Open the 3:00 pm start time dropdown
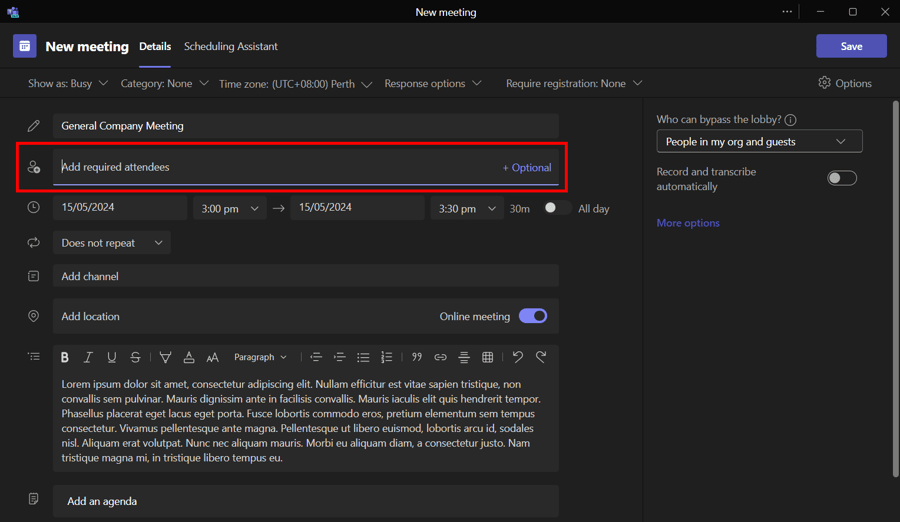 point(230,208)
